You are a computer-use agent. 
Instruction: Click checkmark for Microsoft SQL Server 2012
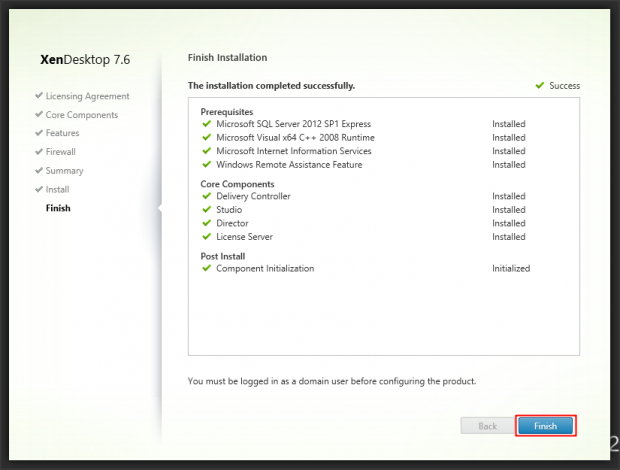tap(206, 124)
